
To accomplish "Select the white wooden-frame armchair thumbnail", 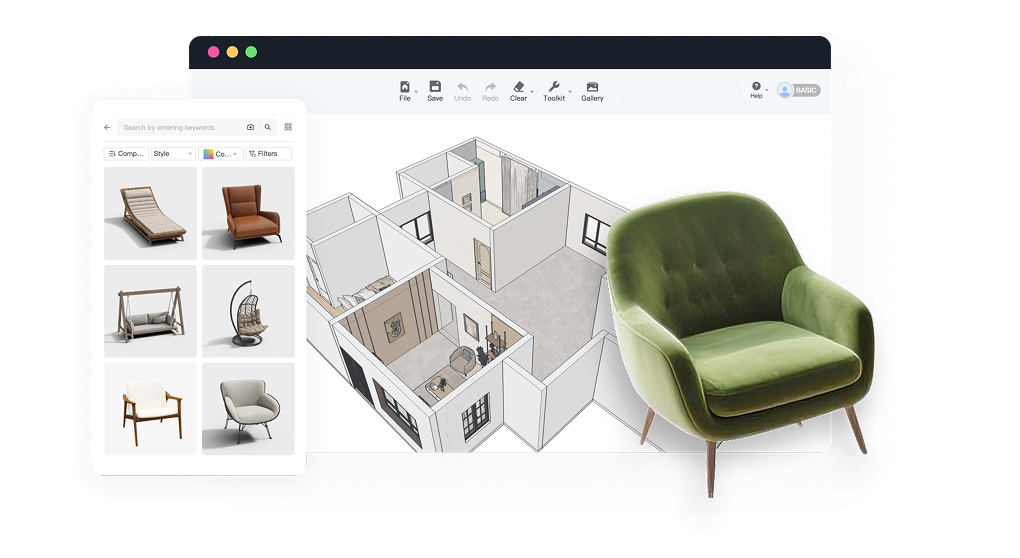I will 150,409.
